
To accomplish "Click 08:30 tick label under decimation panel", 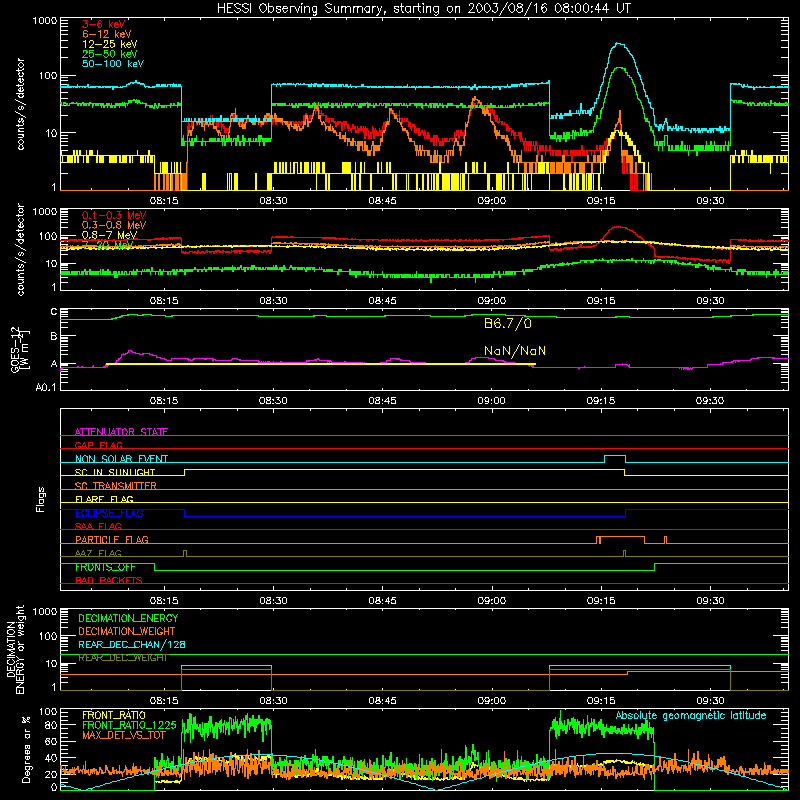I will pyautogui.click(x=273, y=701).
